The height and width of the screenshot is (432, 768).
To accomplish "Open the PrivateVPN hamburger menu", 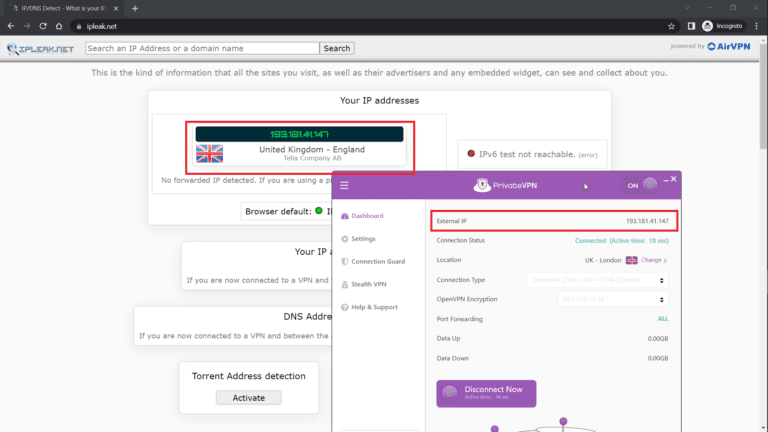I will [344, 185].
